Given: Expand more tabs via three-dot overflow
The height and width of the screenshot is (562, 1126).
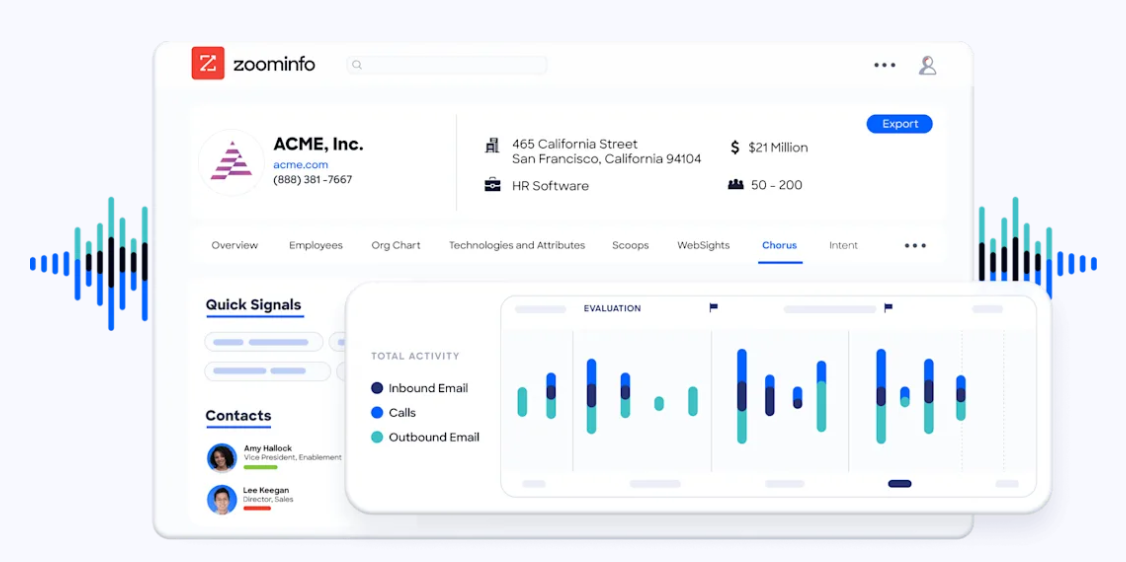Looking at the screenshot, I should tap(915, 245).
